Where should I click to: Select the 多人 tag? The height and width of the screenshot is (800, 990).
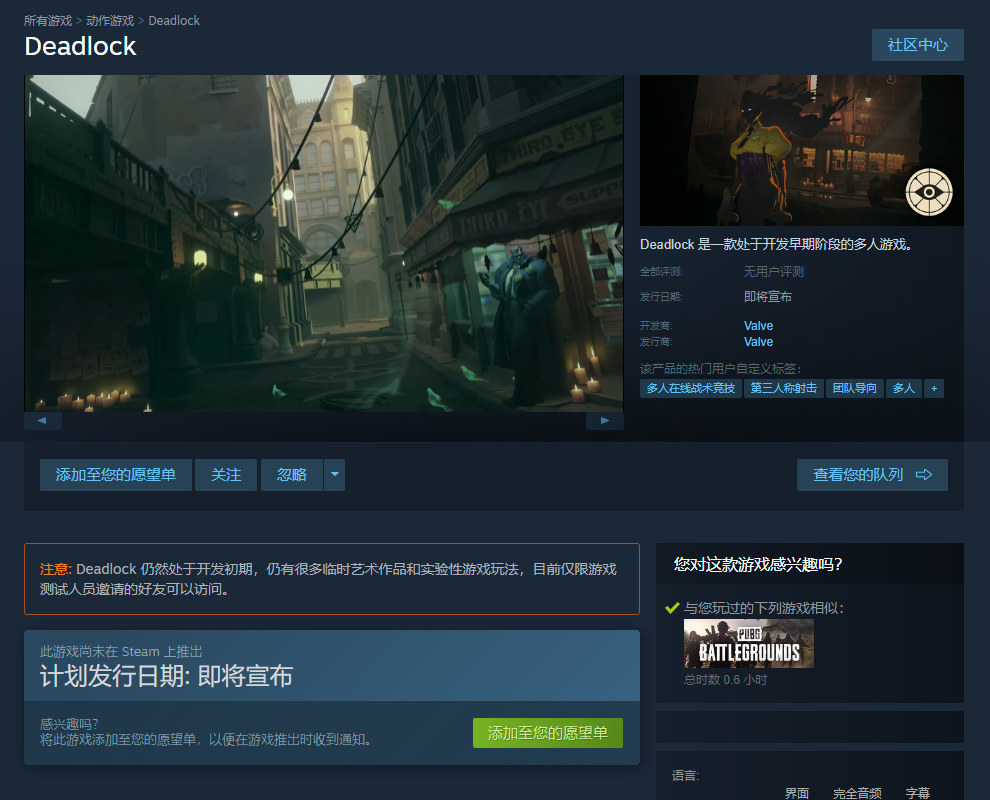click(904, 388)
